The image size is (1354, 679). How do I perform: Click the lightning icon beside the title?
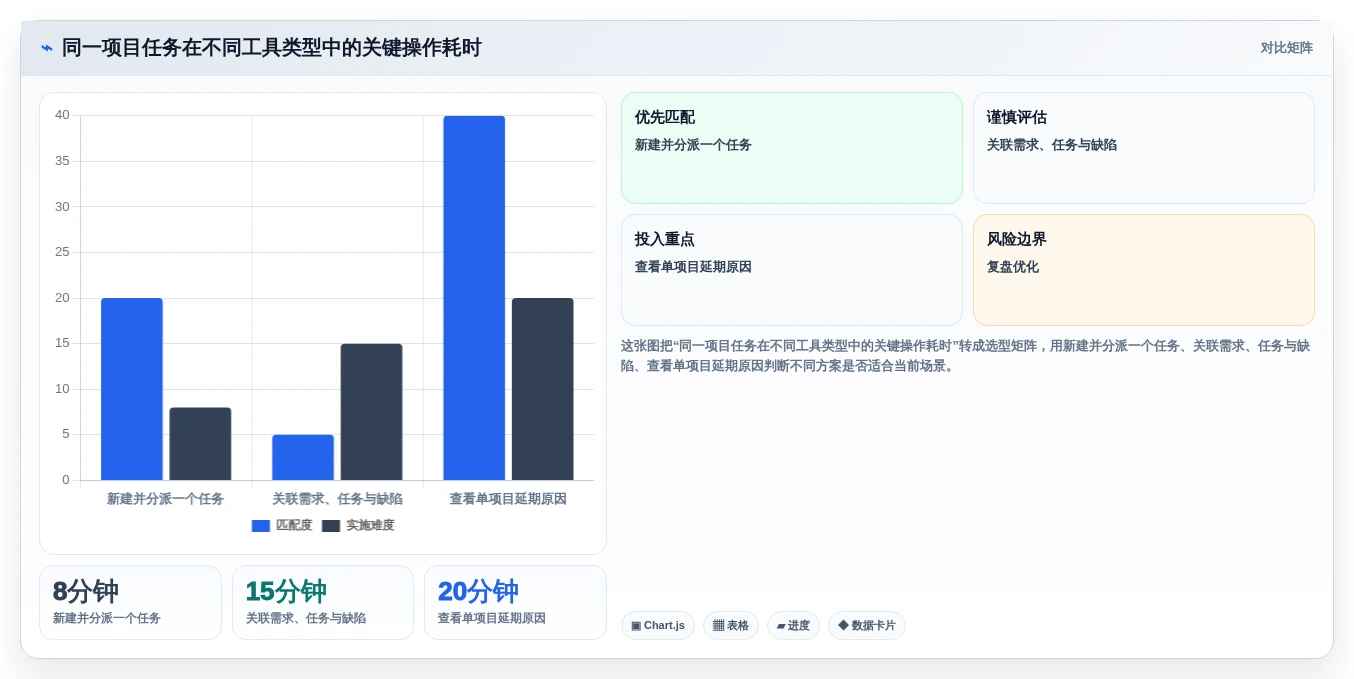pos(47,48)
